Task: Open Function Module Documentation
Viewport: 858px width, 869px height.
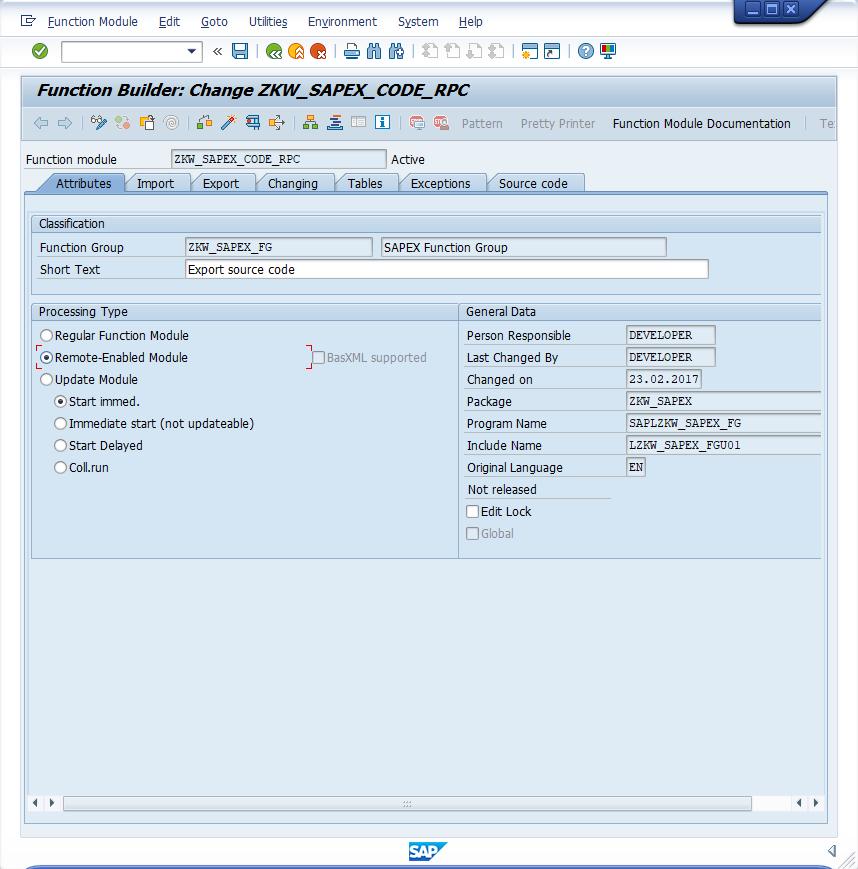Action: coord(701,124)
